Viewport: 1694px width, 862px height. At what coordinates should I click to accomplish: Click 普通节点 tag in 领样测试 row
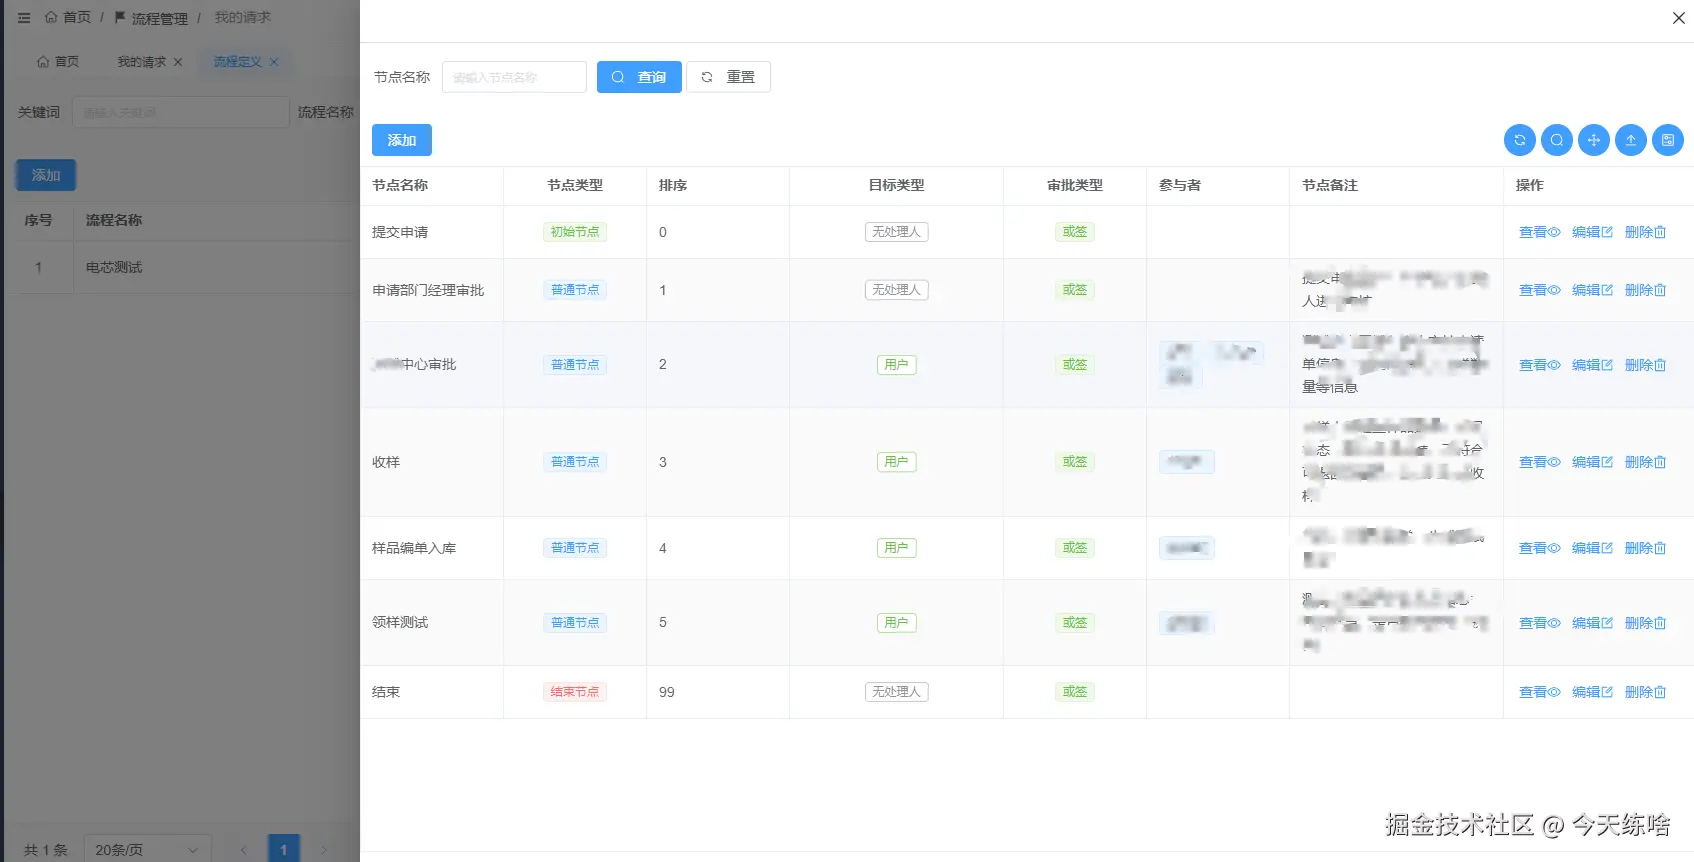click(x=575, y=623)
